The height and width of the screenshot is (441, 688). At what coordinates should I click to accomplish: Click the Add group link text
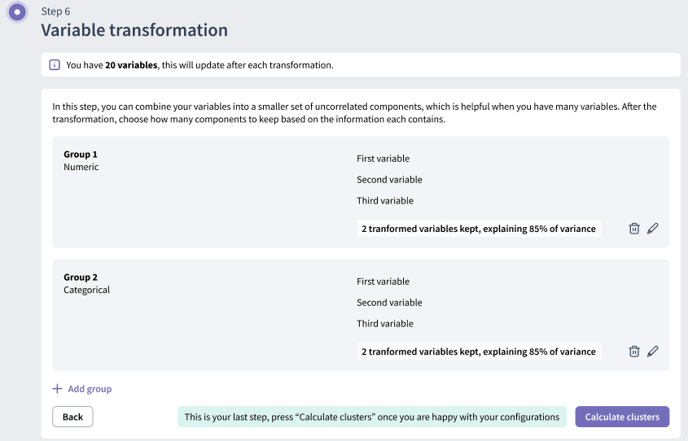point(89,389)
